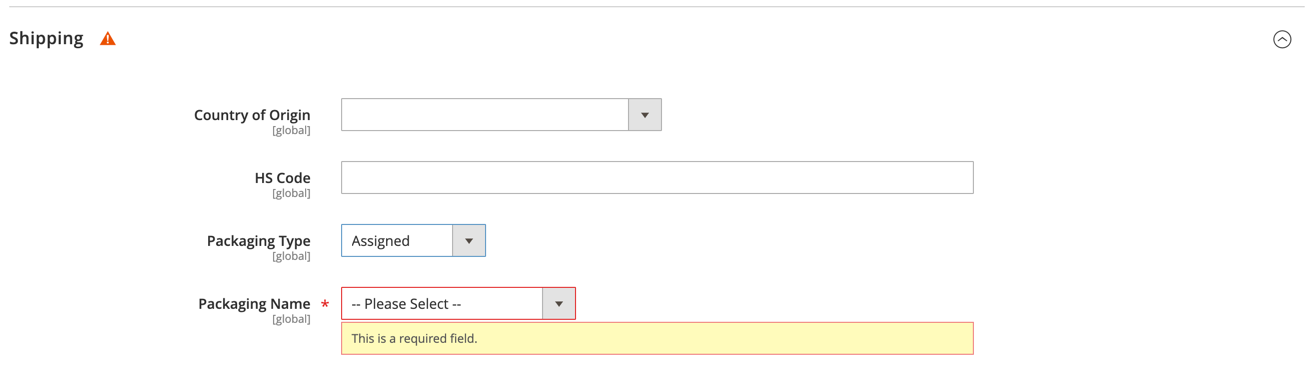Click global scope tag under Packaging Type
Image resolution: width=1312 pixels, height=376 pixels.
pyautogui.click(x=291, y=257)
